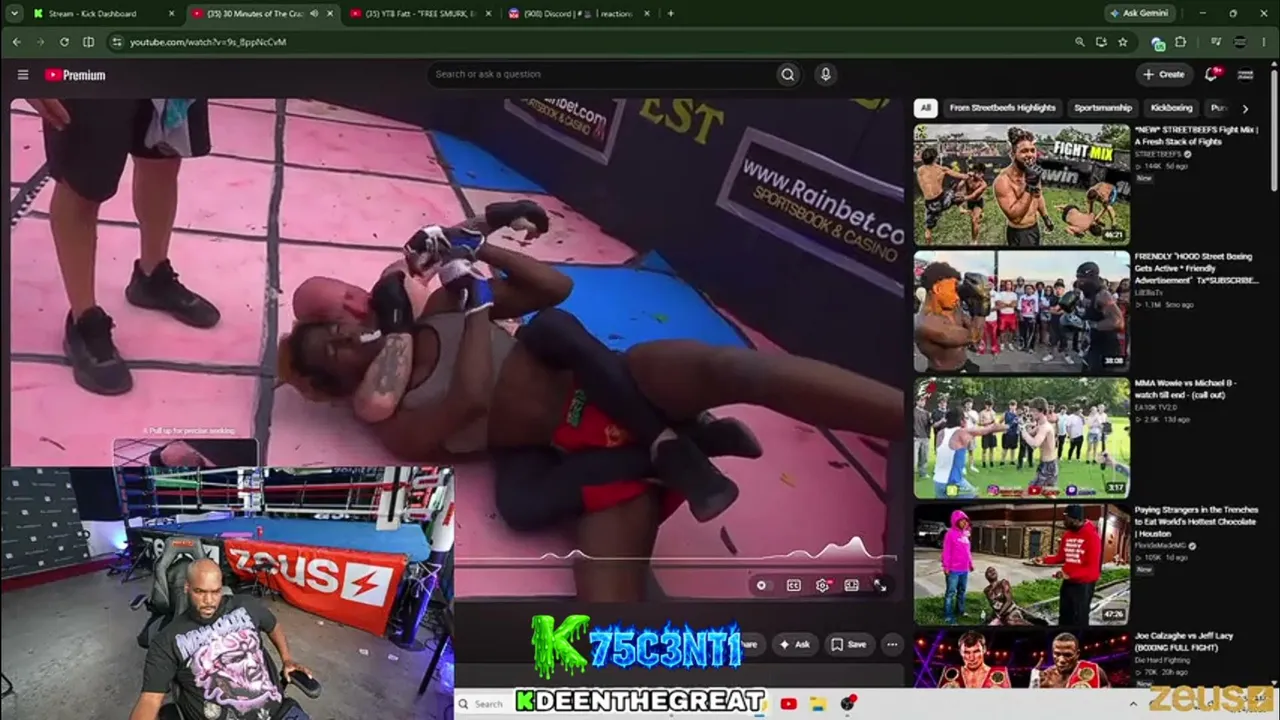The height and width of the screenshot is (720, 1280).
Task: Click the Ask button below the video
Action: pos(795,645)
